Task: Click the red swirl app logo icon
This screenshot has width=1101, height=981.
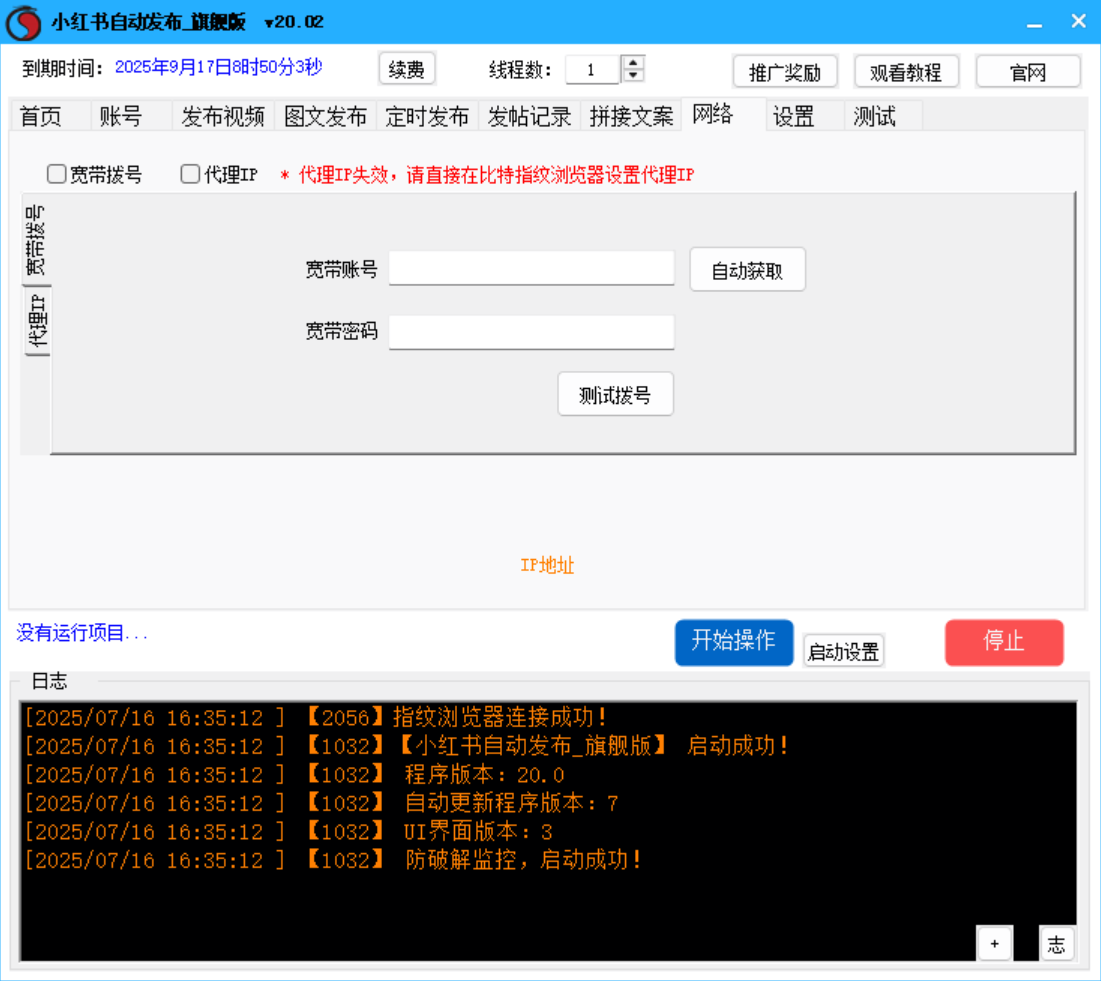Action: coord(23,22)
